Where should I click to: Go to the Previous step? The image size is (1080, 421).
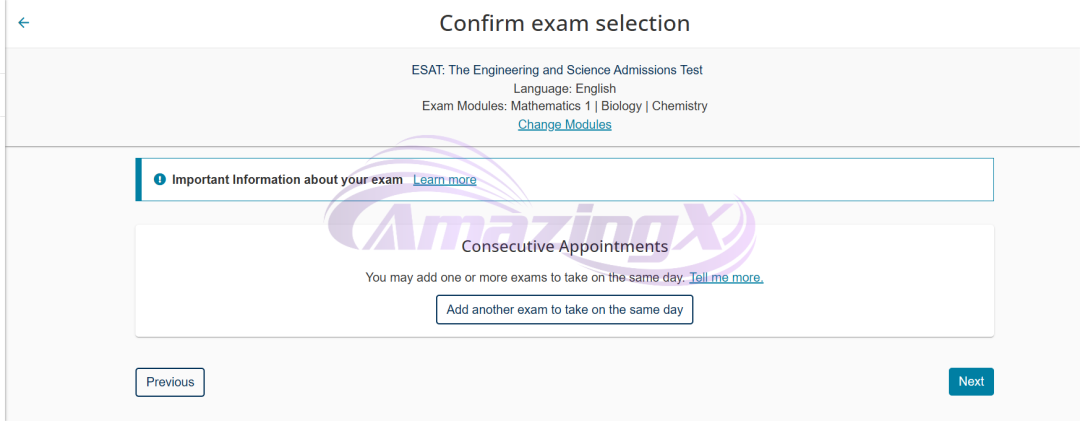tap(170, 382)
